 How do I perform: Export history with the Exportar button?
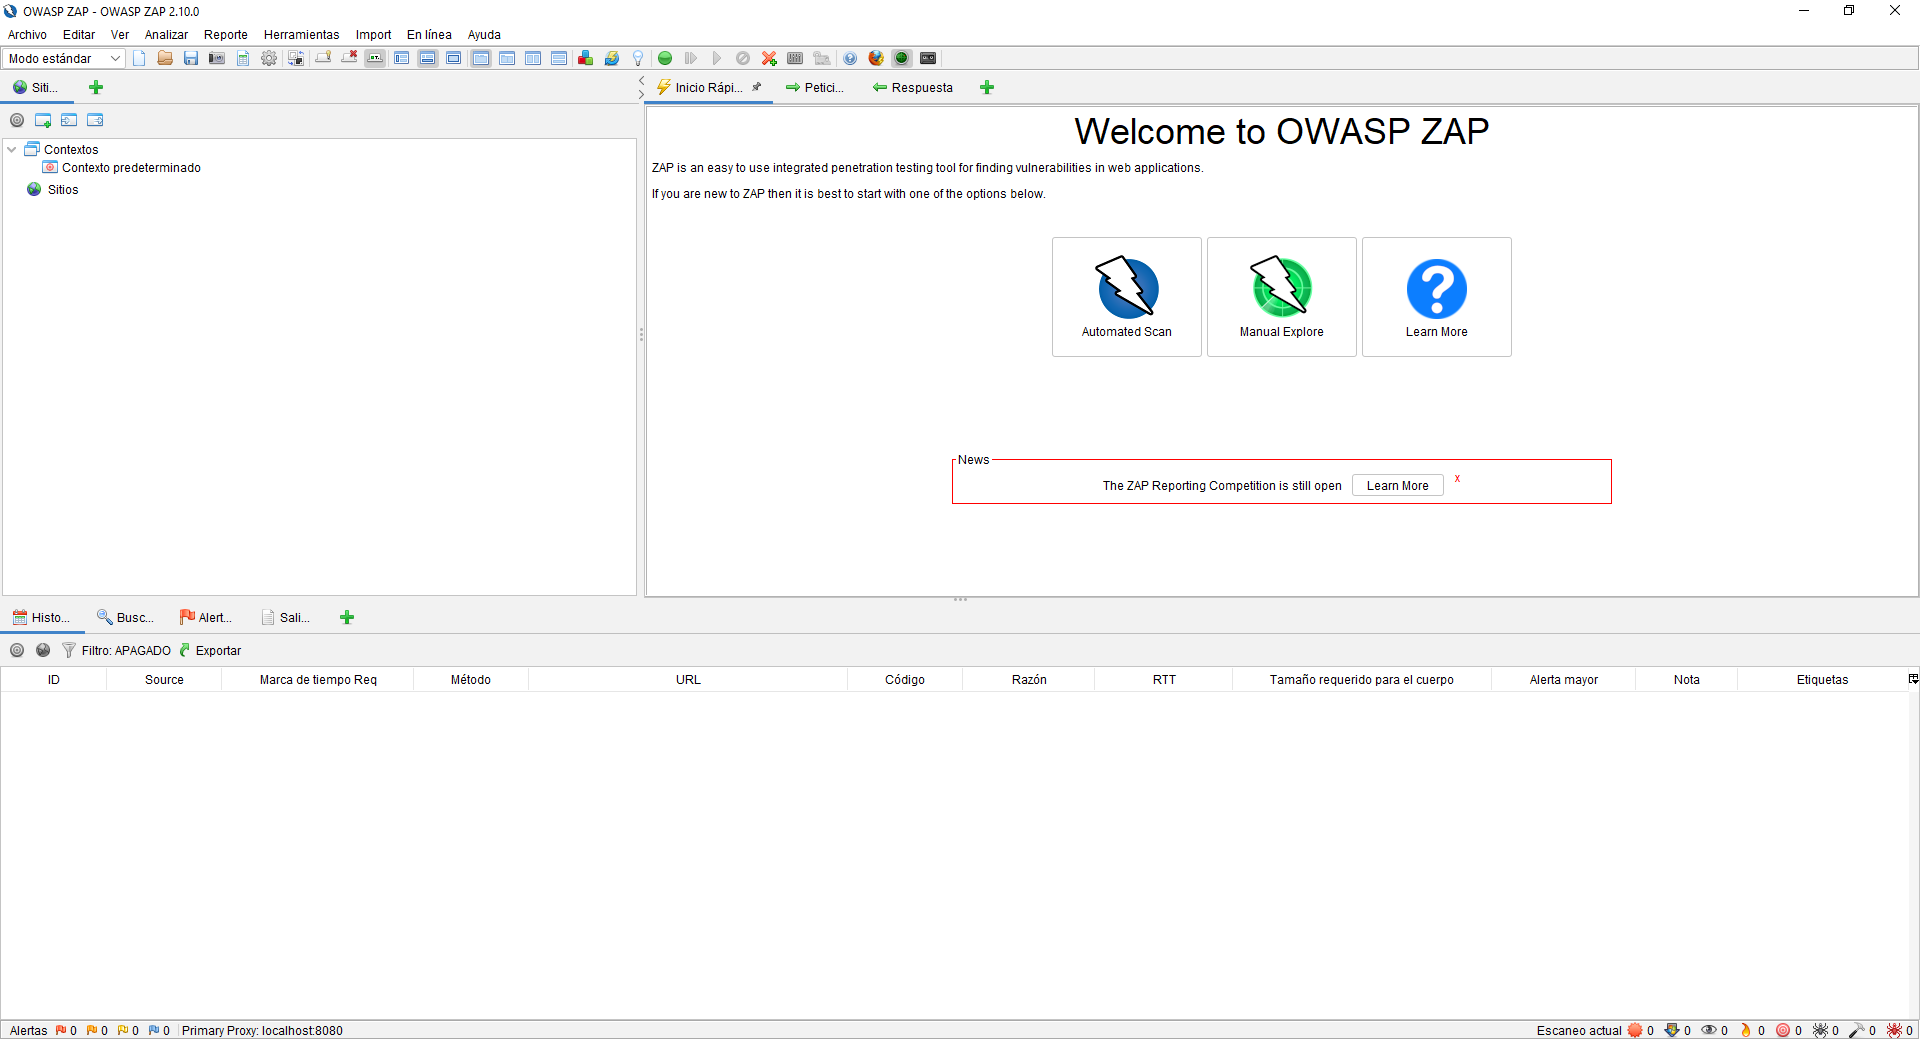210,650
